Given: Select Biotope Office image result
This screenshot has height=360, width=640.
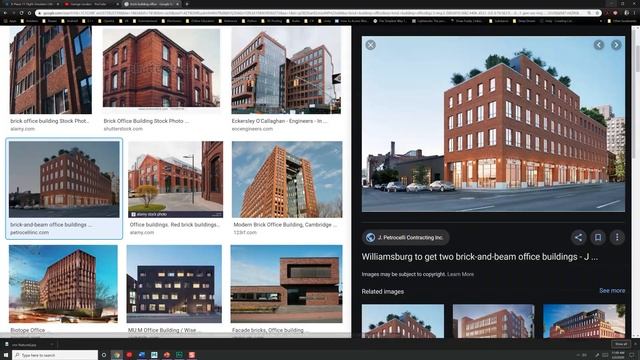Looking at the screenshot, I should tap(63, 284).
